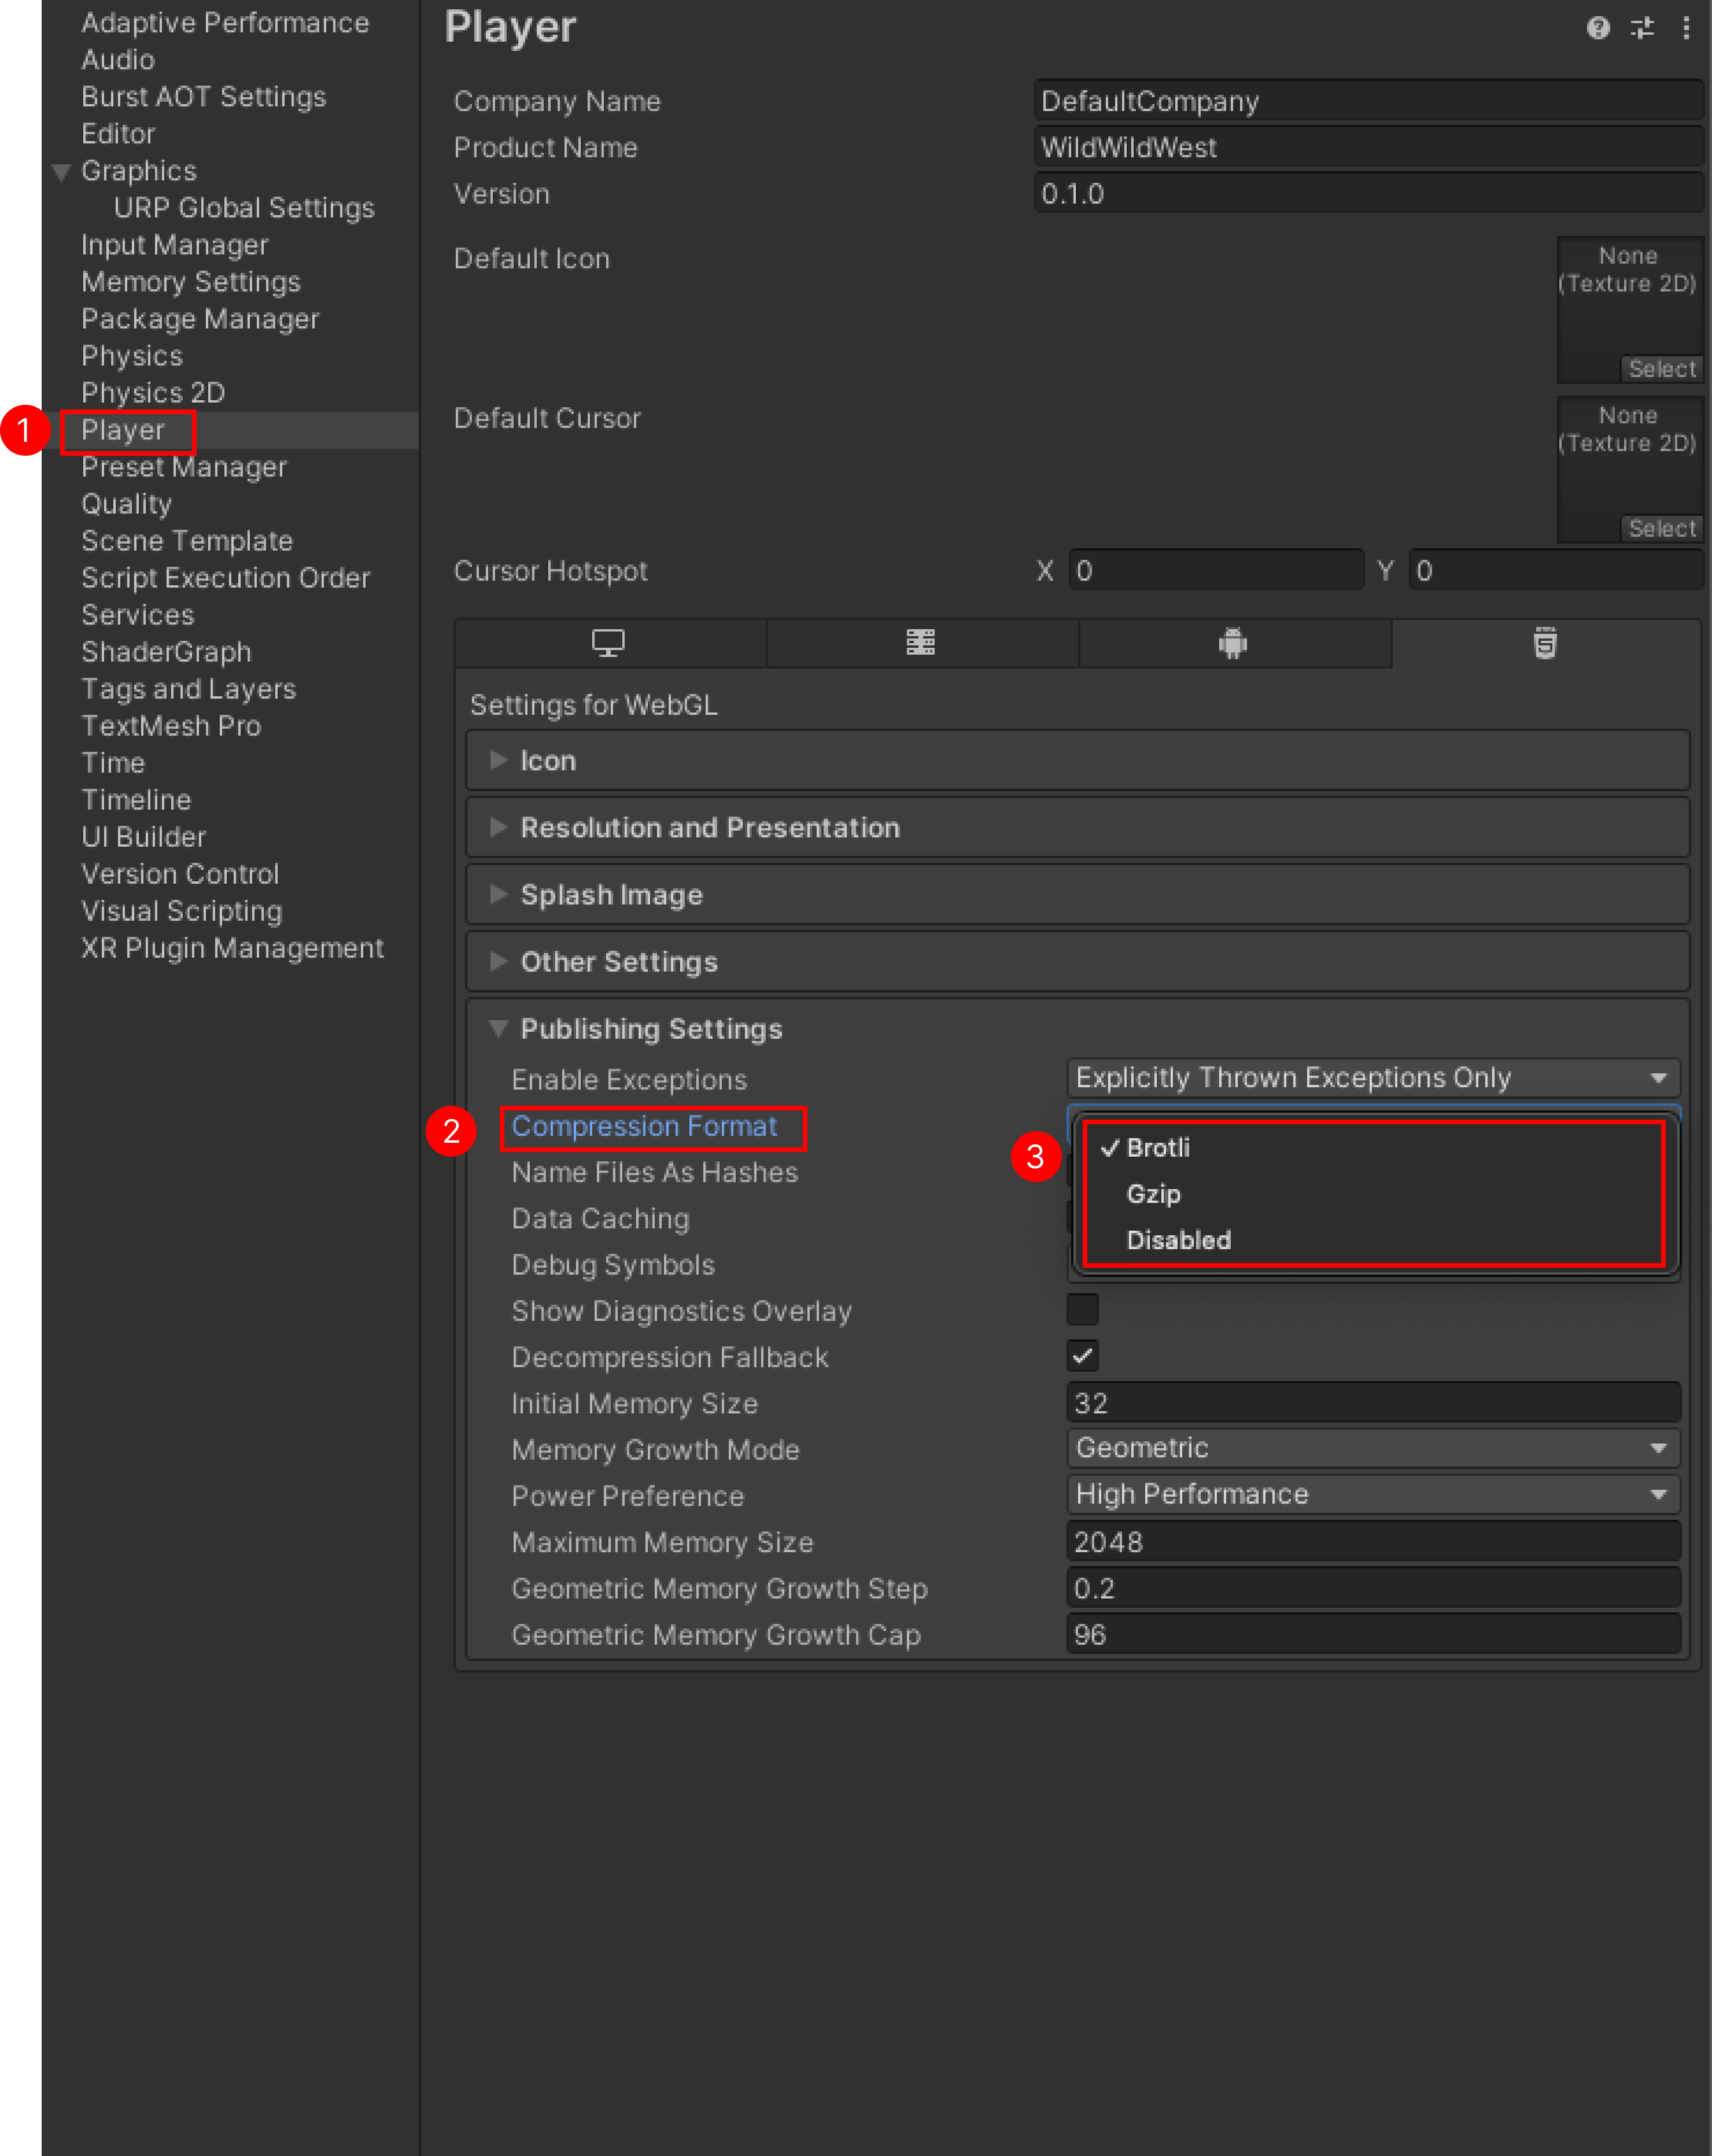The image size is (1712, 2156).
Task: Open Timeline settings category
Action: click(136, 800)
